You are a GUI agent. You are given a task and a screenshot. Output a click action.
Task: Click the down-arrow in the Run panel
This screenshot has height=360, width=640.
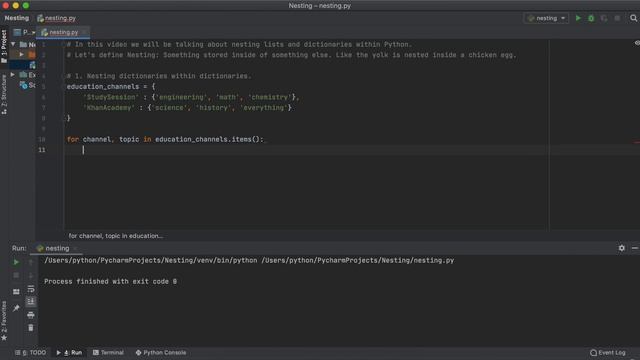[31, 276]
